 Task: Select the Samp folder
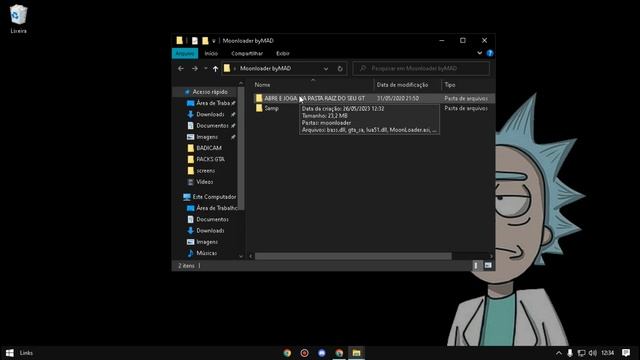click(x=271, y=108)
